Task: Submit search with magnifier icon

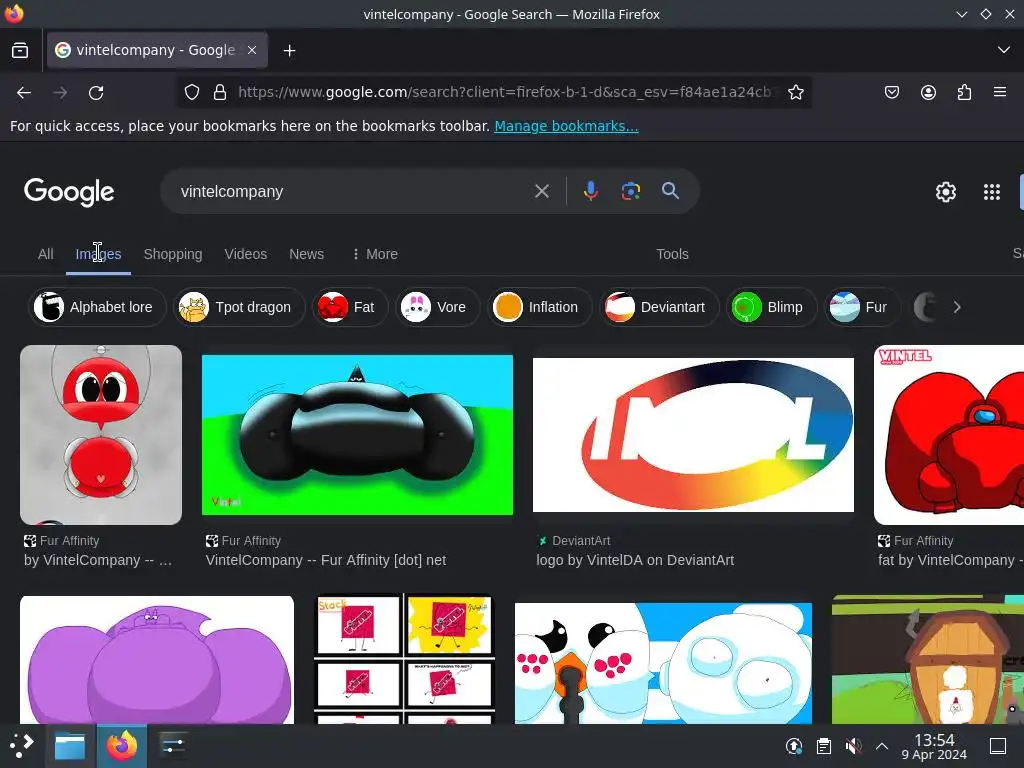Action: (670, 191)
